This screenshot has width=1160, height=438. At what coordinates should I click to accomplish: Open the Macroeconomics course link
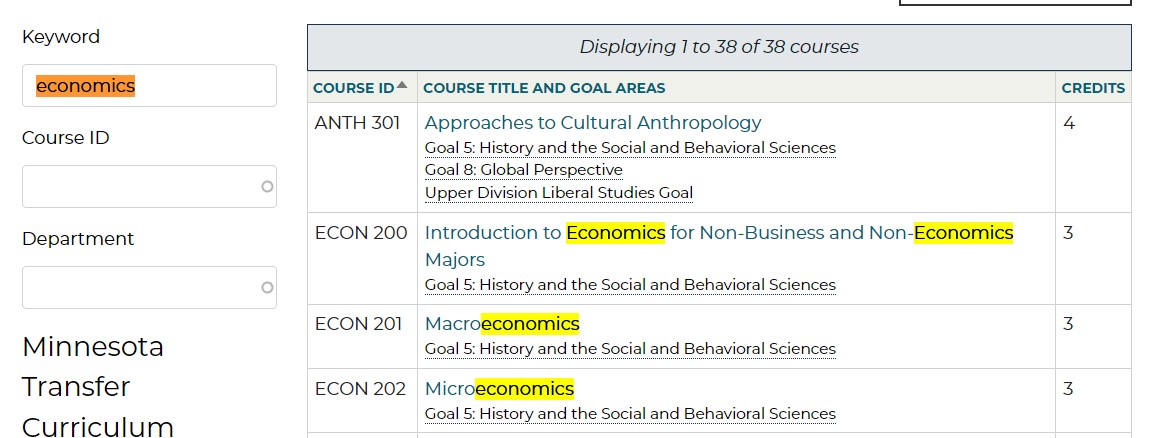coord(502,324)
